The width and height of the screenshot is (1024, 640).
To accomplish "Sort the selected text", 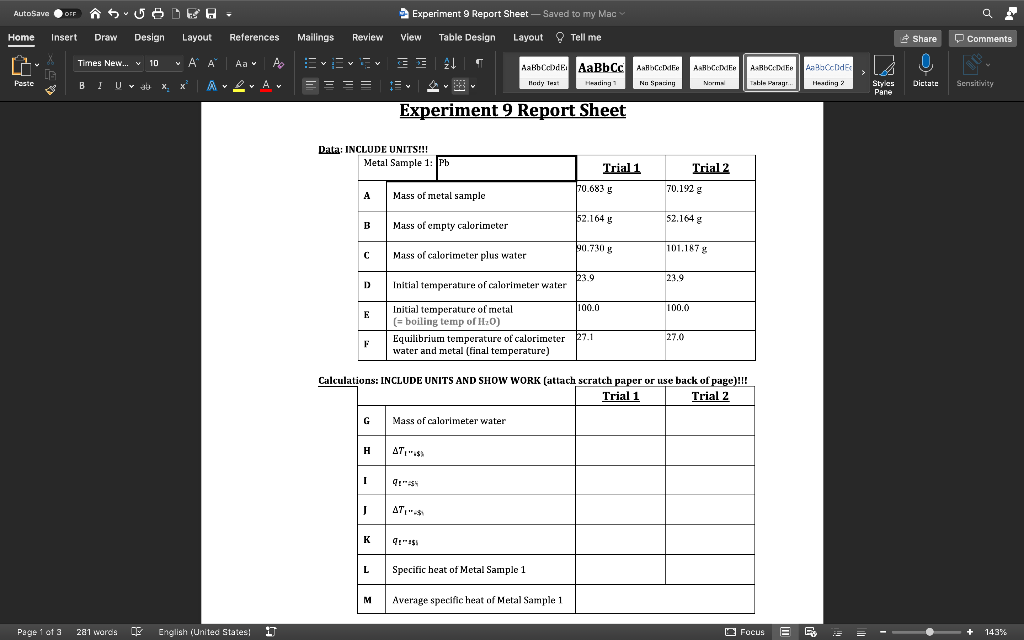I will [450, 63].
